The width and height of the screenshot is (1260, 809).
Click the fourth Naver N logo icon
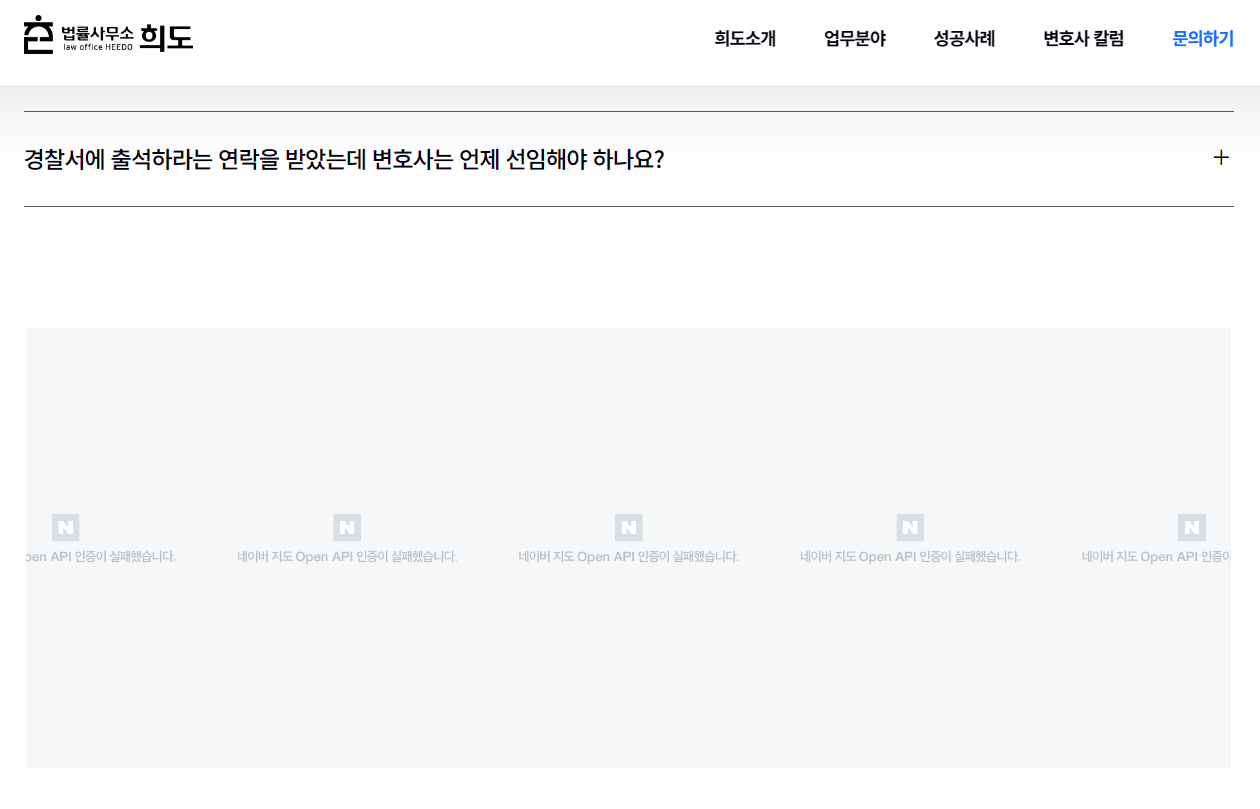click(910, 527)
